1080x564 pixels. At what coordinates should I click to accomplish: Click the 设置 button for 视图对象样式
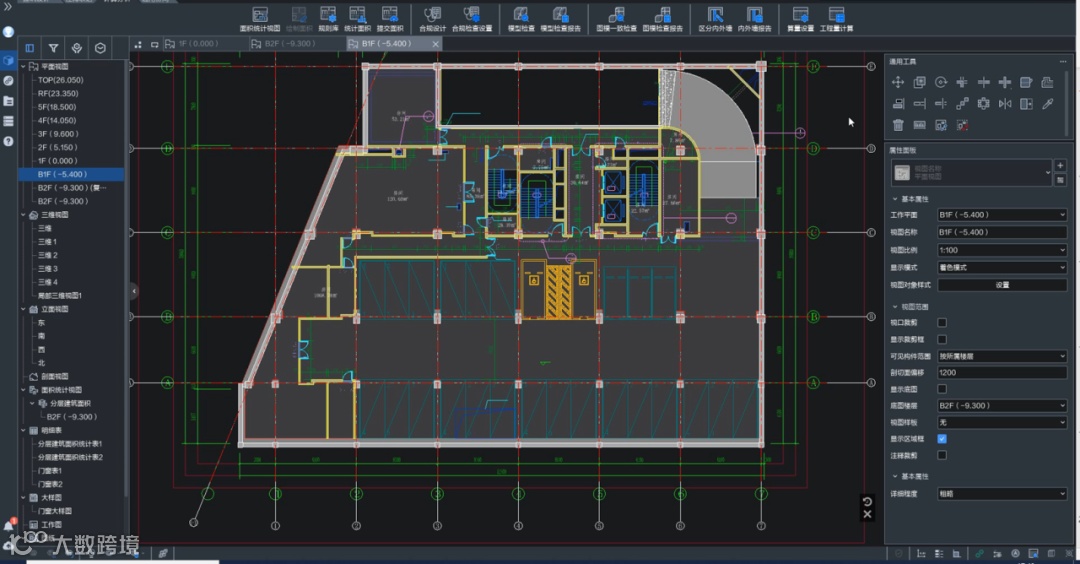tap(1002, 285)
